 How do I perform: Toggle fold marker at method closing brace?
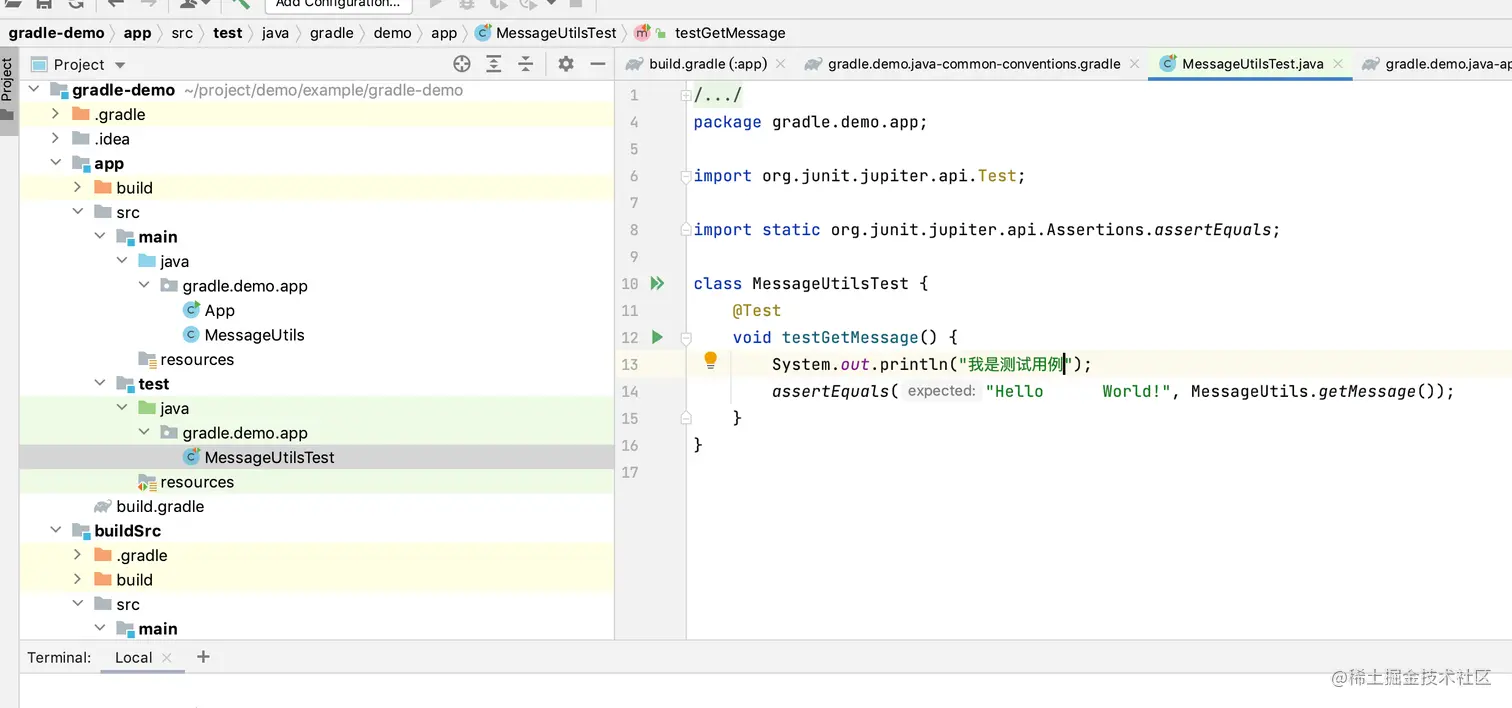coord(686,418)
